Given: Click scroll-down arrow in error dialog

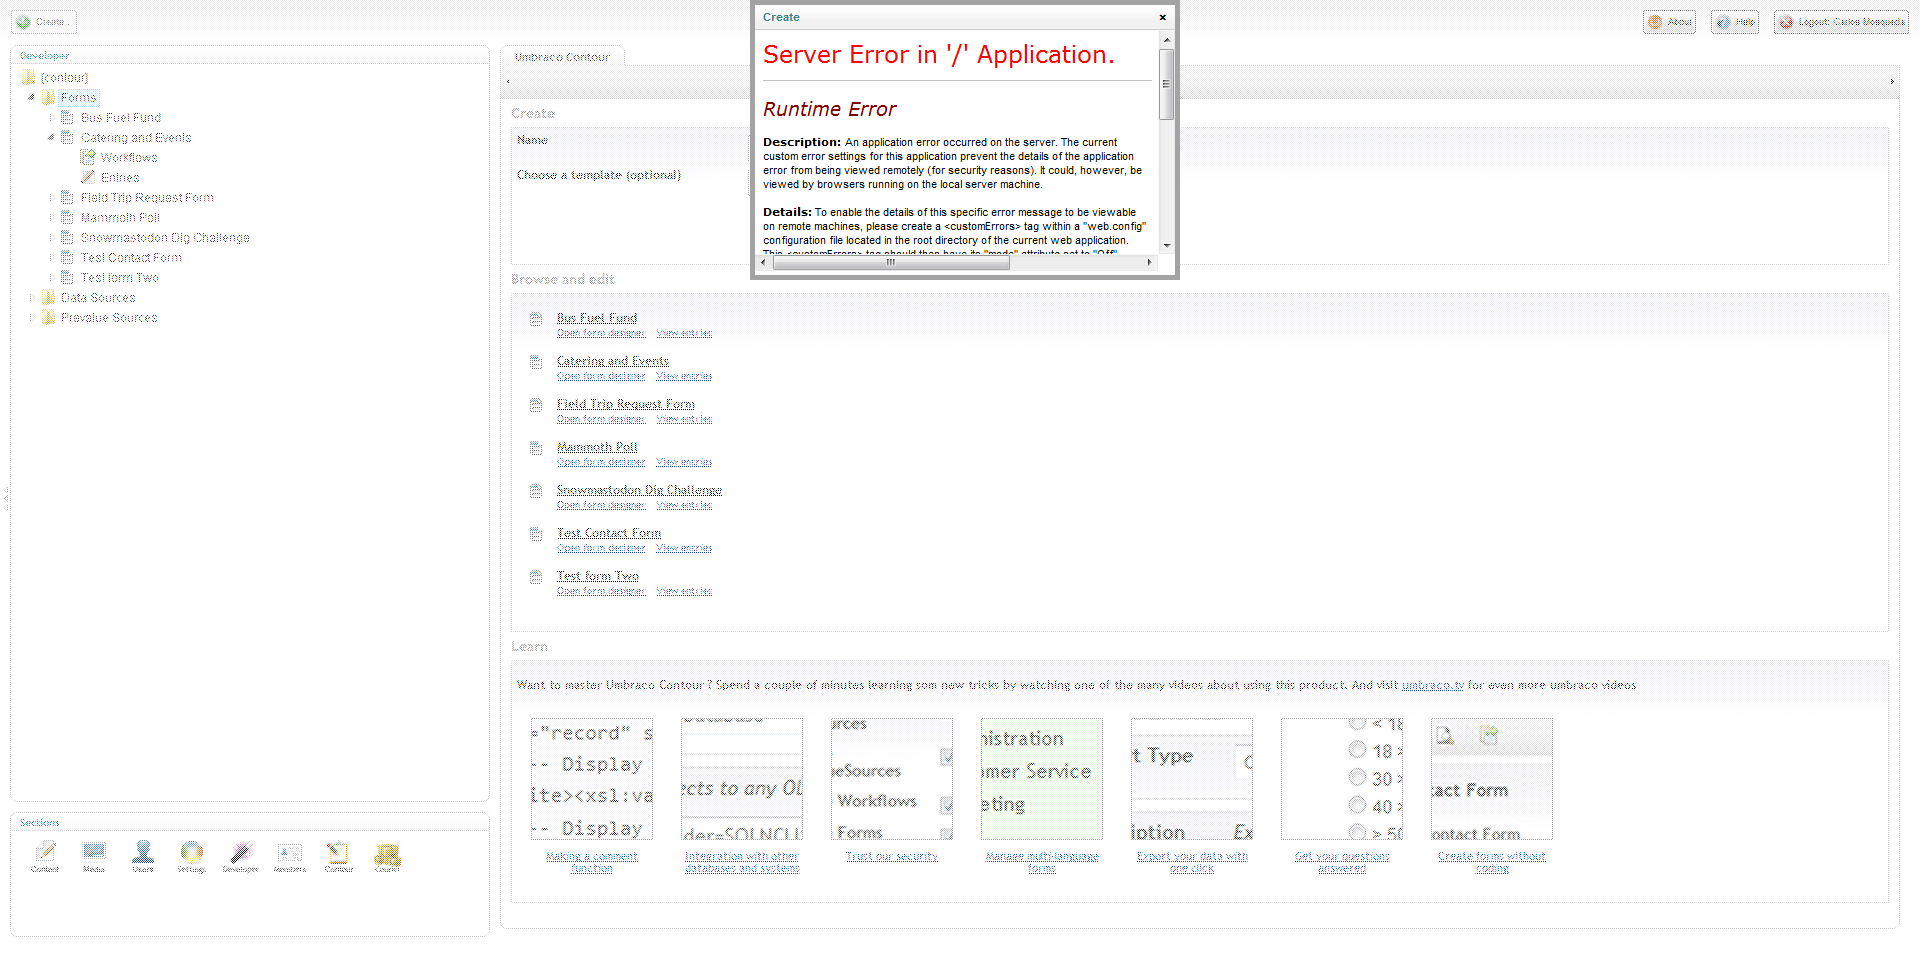Looking at the screenshot, I should click(1166, 245).
